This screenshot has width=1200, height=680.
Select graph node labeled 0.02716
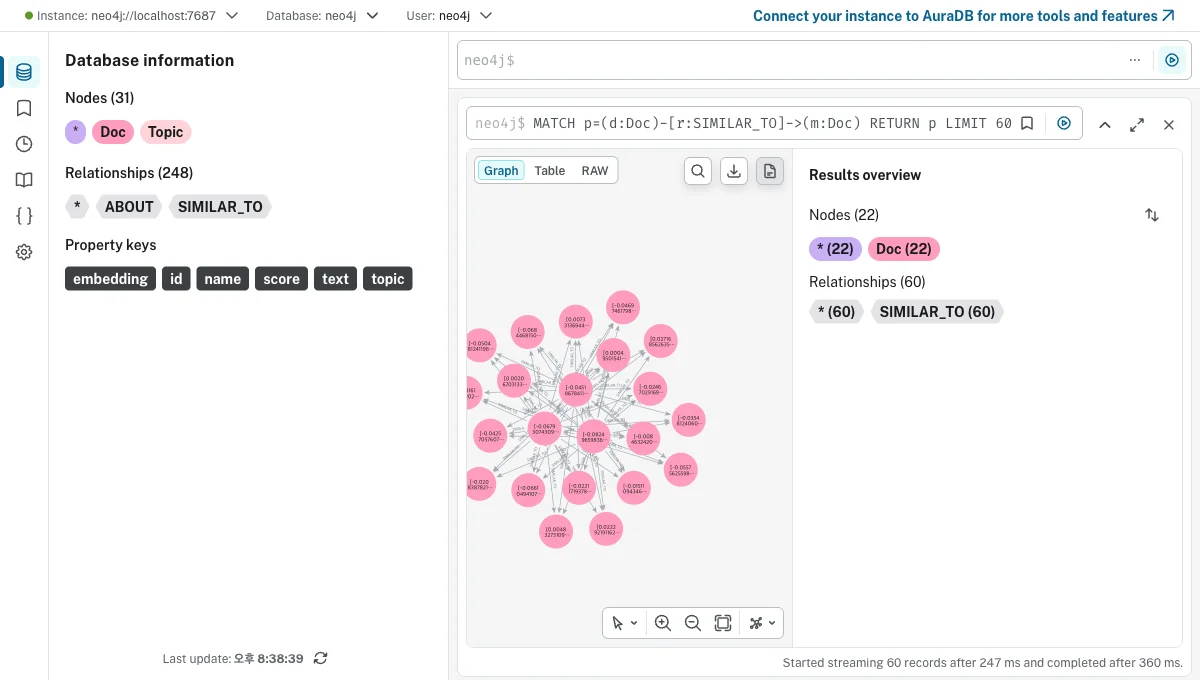click(x=660, y=342)
